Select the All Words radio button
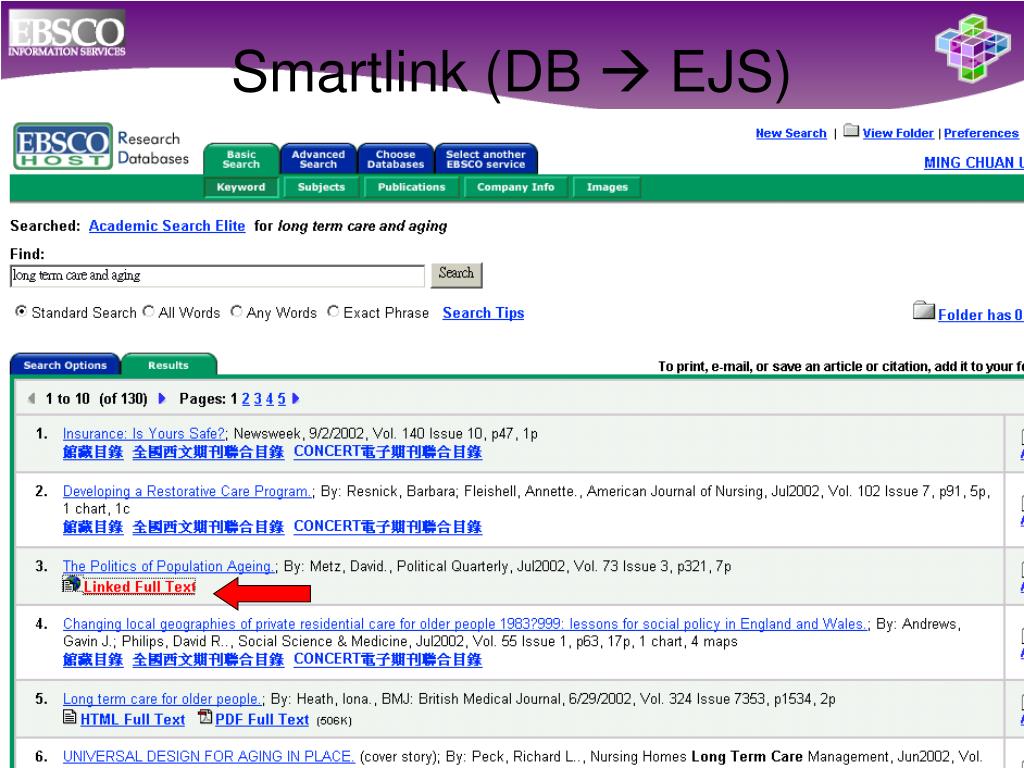The width and height of the screenshot is (1024, 768). click(148, 312)
